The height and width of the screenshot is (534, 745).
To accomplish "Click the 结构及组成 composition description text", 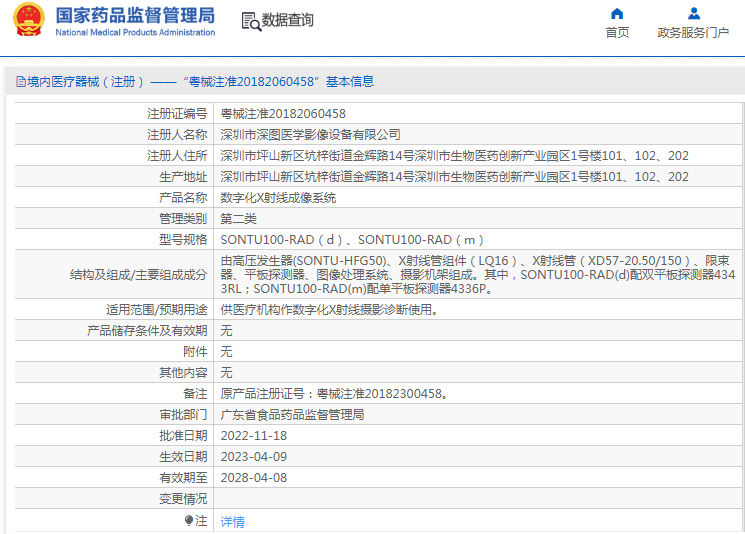I will [478, 275].
